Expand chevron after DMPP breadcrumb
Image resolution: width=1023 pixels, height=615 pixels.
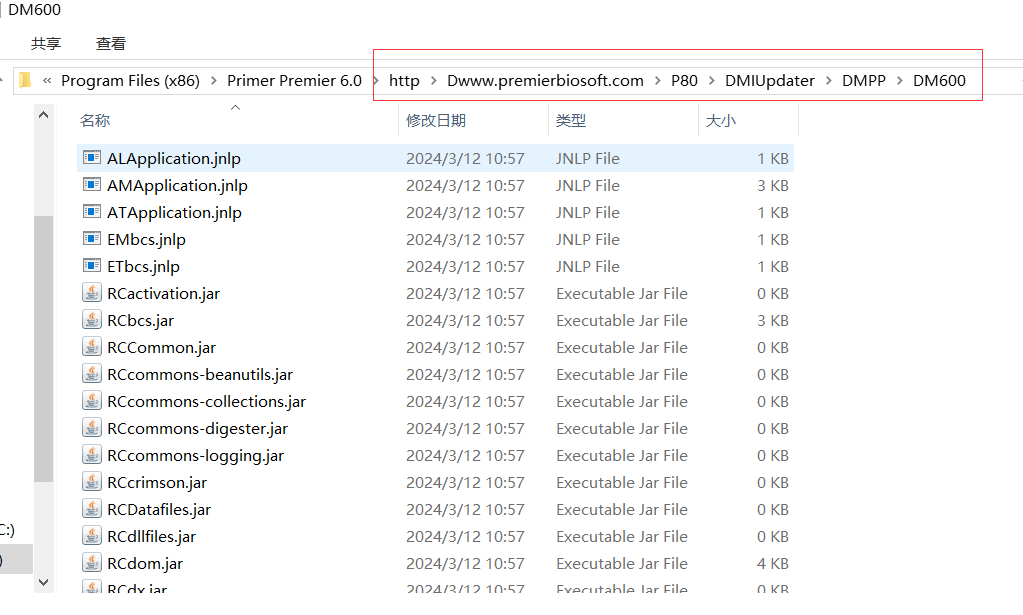[x=900, y=80]
